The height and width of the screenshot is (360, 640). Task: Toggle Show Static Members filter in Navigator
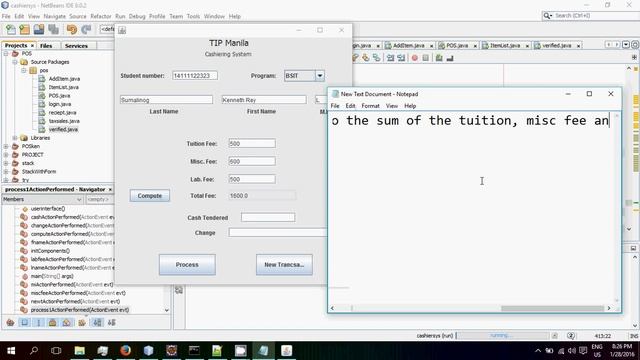[x=39, y=322]
